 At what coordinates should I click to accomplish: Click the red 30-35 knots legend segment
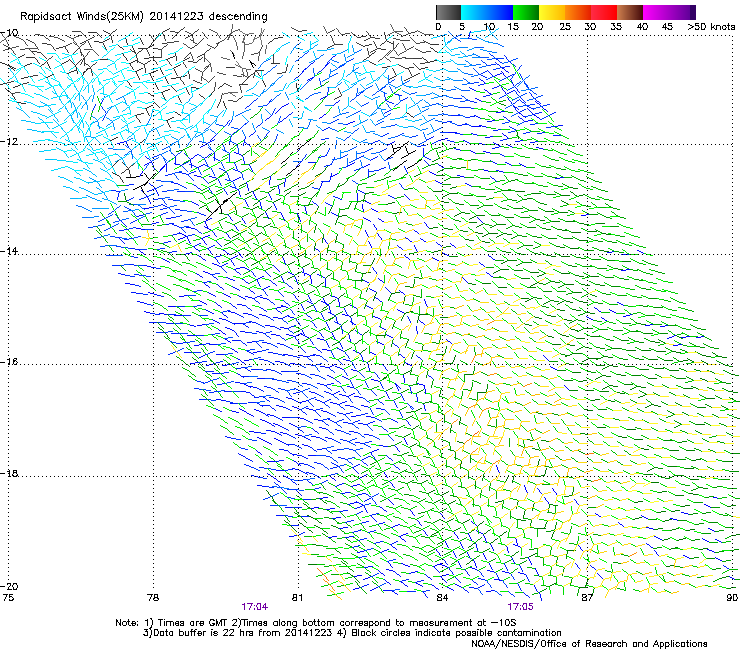point(604,12)
